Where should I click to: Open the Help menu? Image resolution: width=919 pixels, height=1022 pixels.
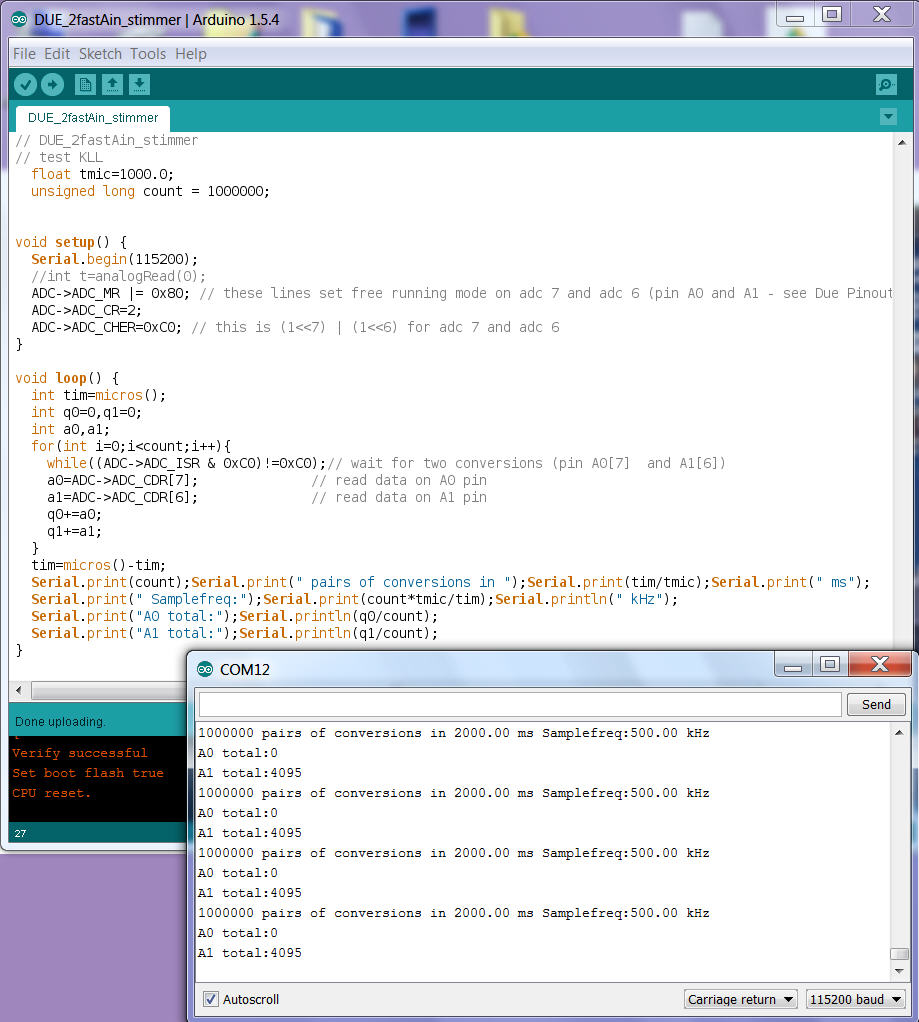pos(191,54)
